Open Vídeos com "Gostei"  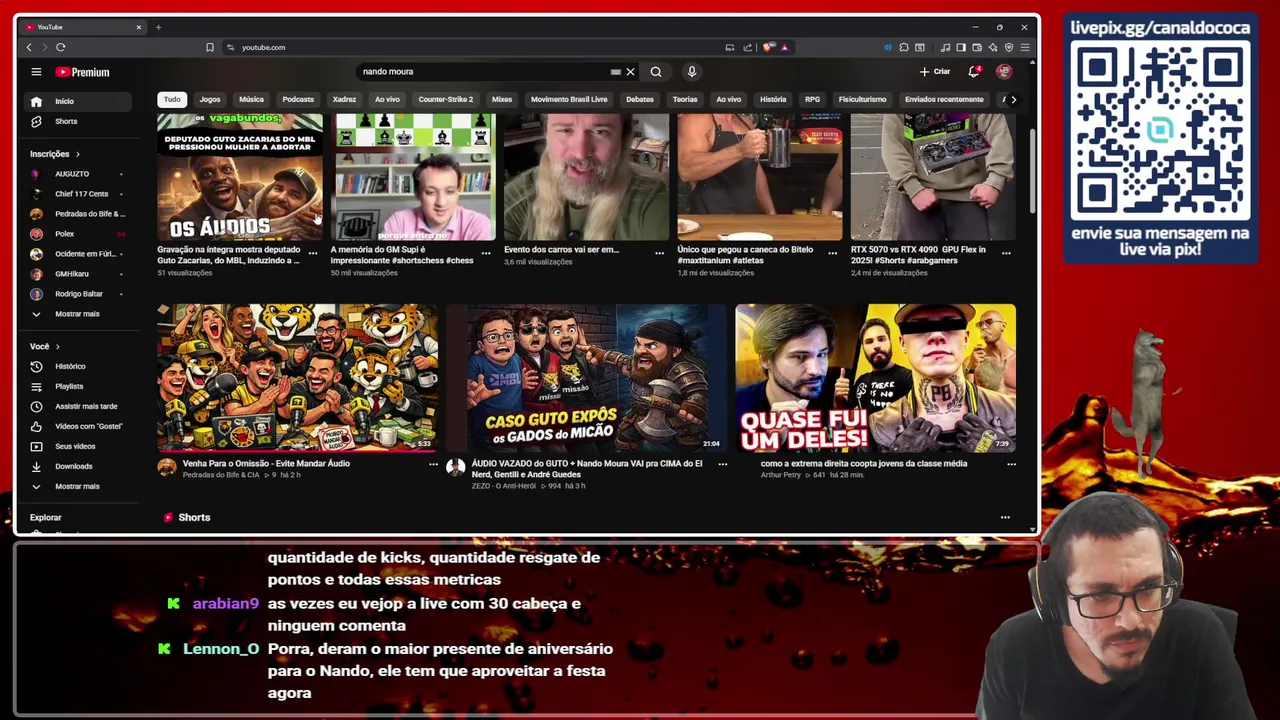(78, 426)
